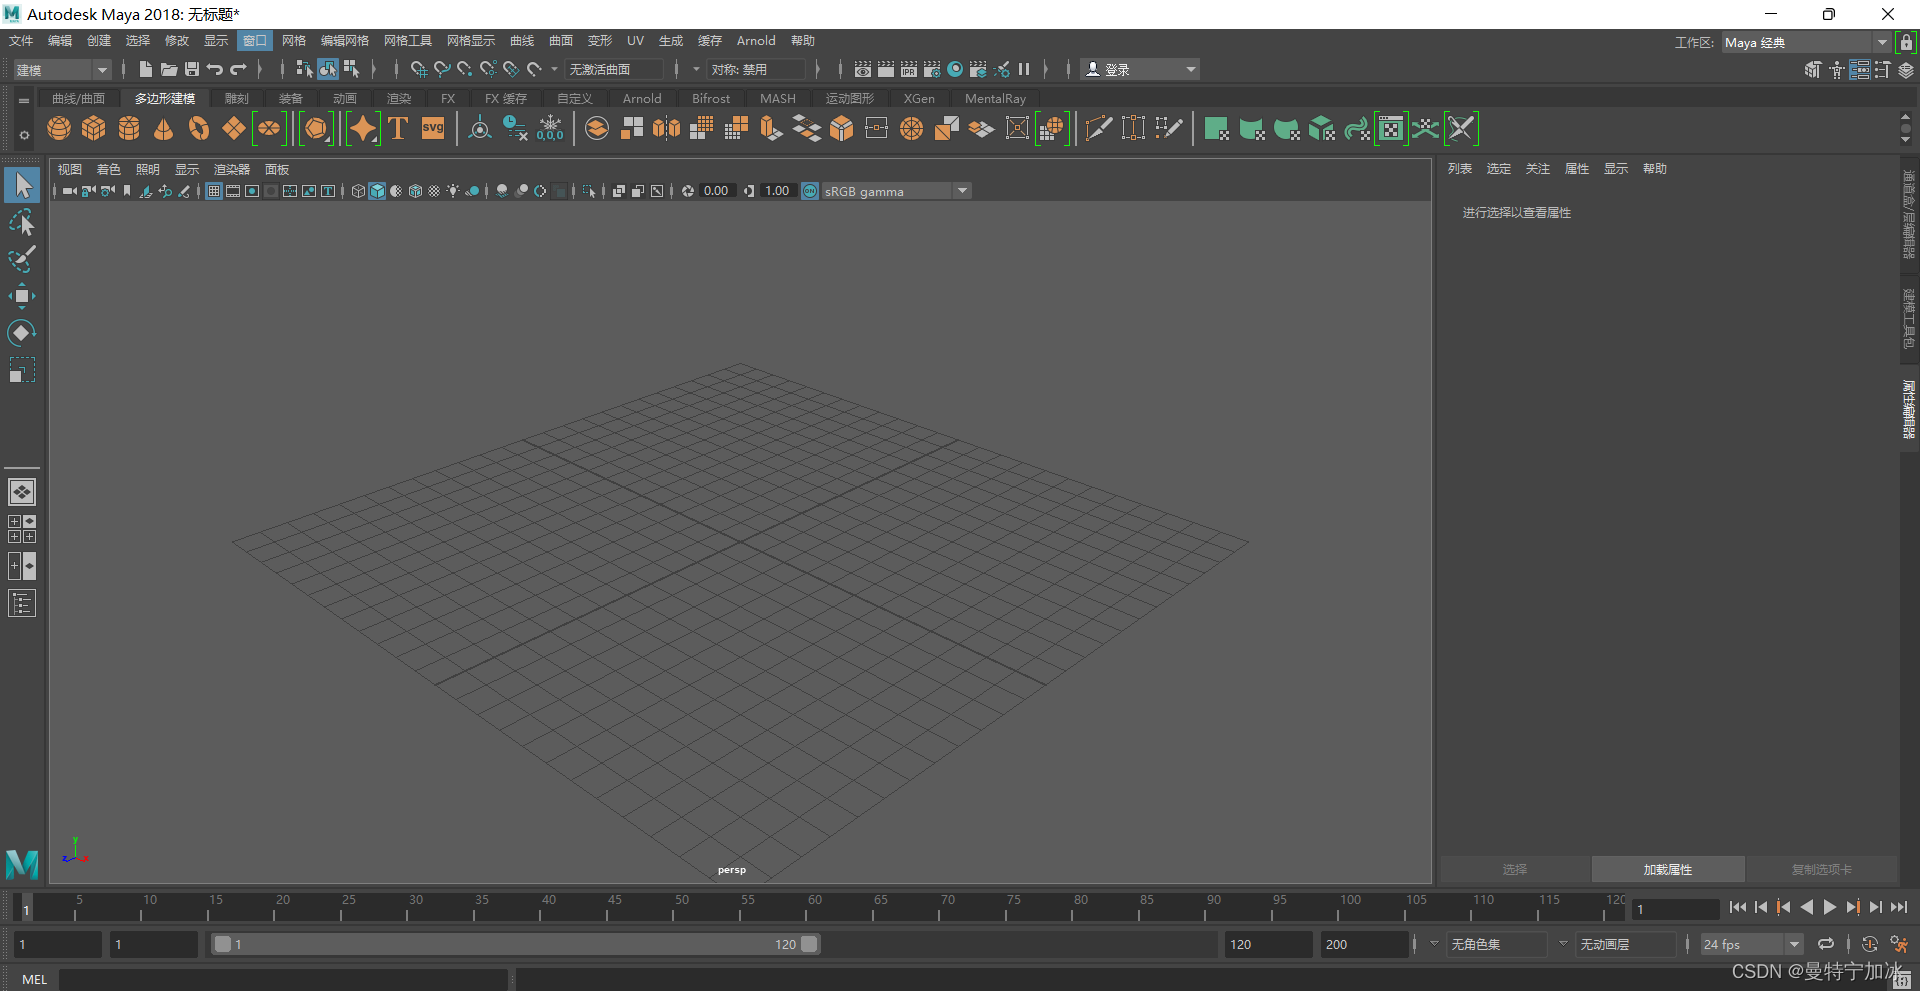Toggle snap to grid in the status line
1920x991 pixels.
coord(418,69)
